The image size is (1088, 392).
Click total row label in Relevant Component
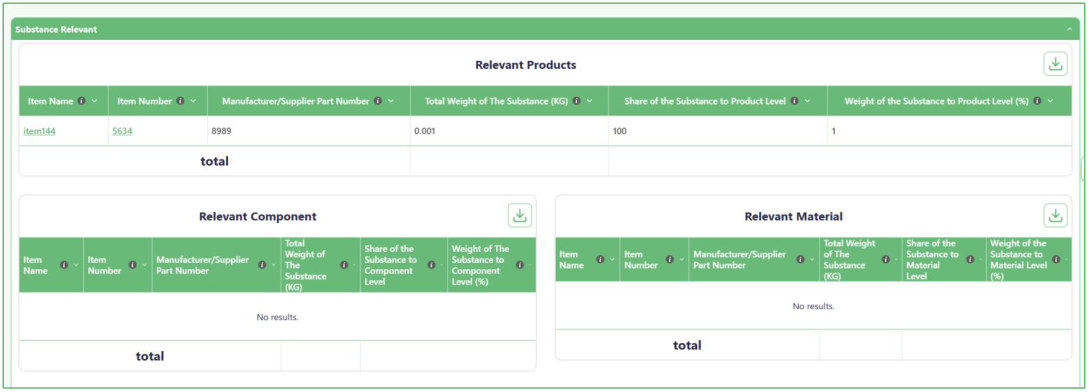pyautogui.click(x=150, y=356)
